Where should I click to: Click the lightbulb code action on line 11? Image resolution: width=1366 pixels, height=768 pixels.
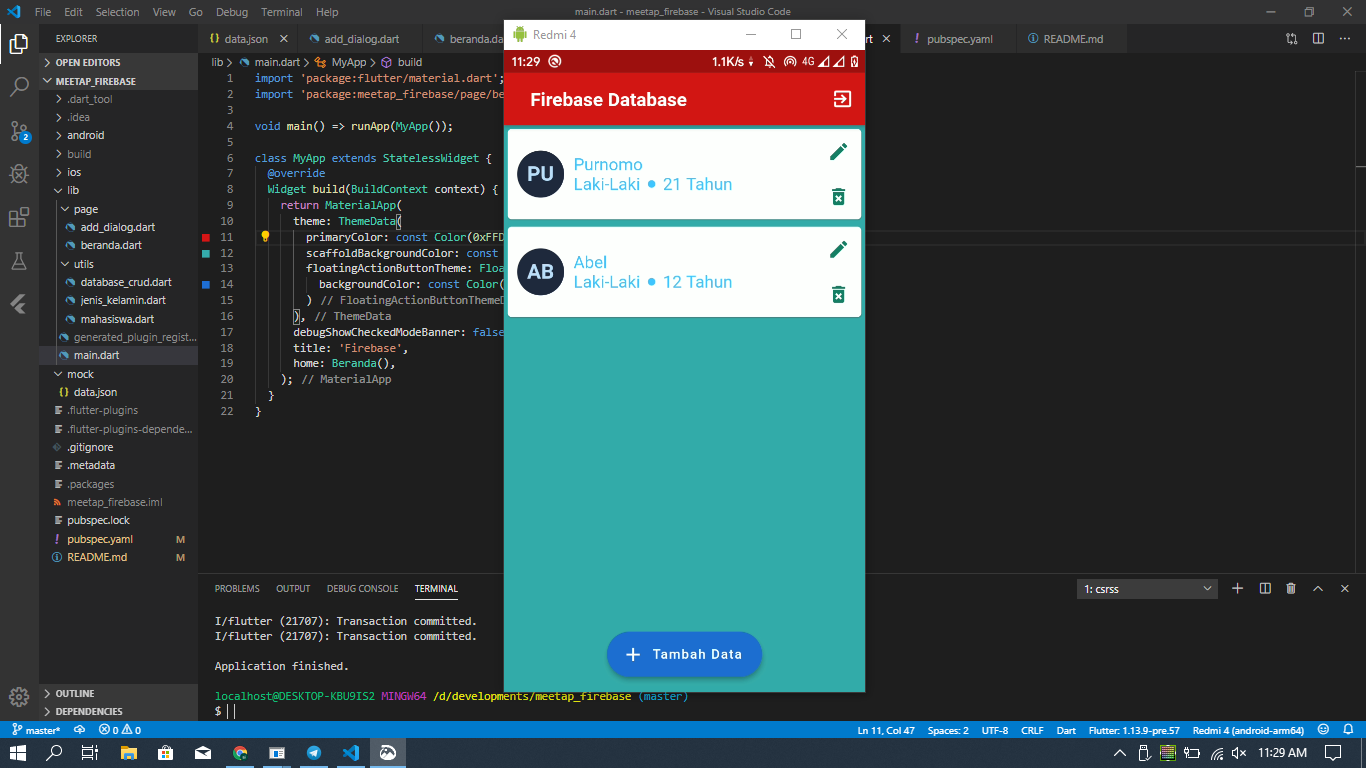tap(266, 237)
